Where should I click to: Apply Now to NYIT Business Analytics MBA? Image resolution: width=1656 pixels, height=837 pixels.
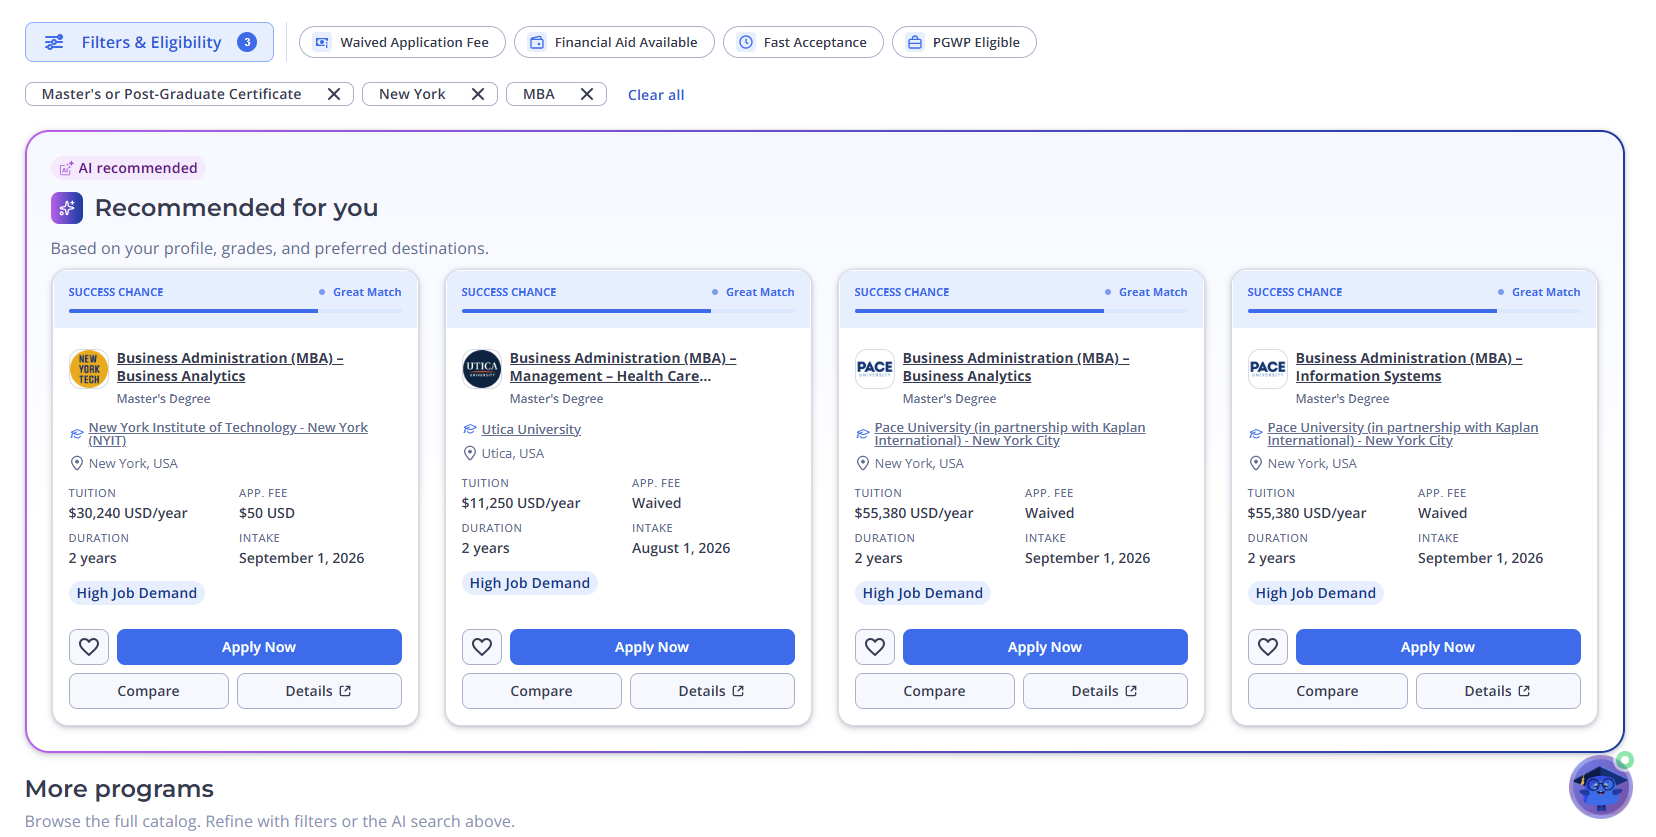click(259, 647)
